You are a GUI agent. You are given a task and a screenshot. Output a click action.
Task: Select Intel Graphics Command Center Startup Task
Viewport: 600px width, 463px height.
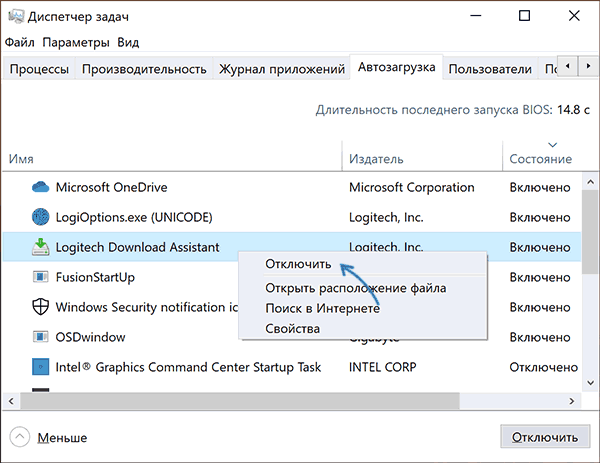(x=188, y=367)
